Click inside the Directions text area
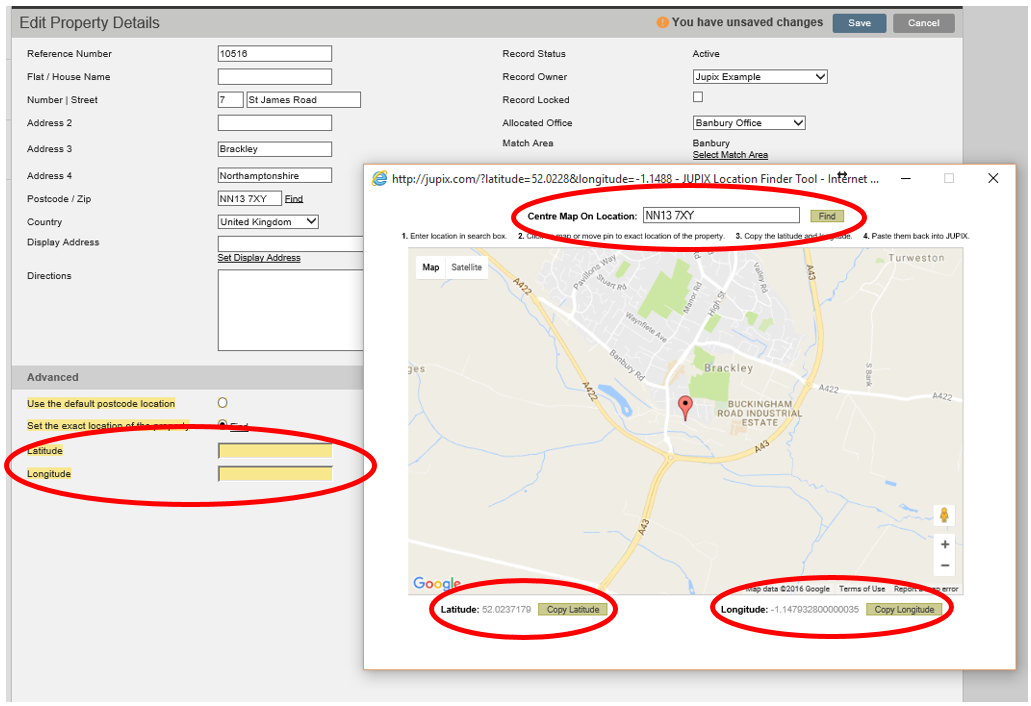 [291, 310]
